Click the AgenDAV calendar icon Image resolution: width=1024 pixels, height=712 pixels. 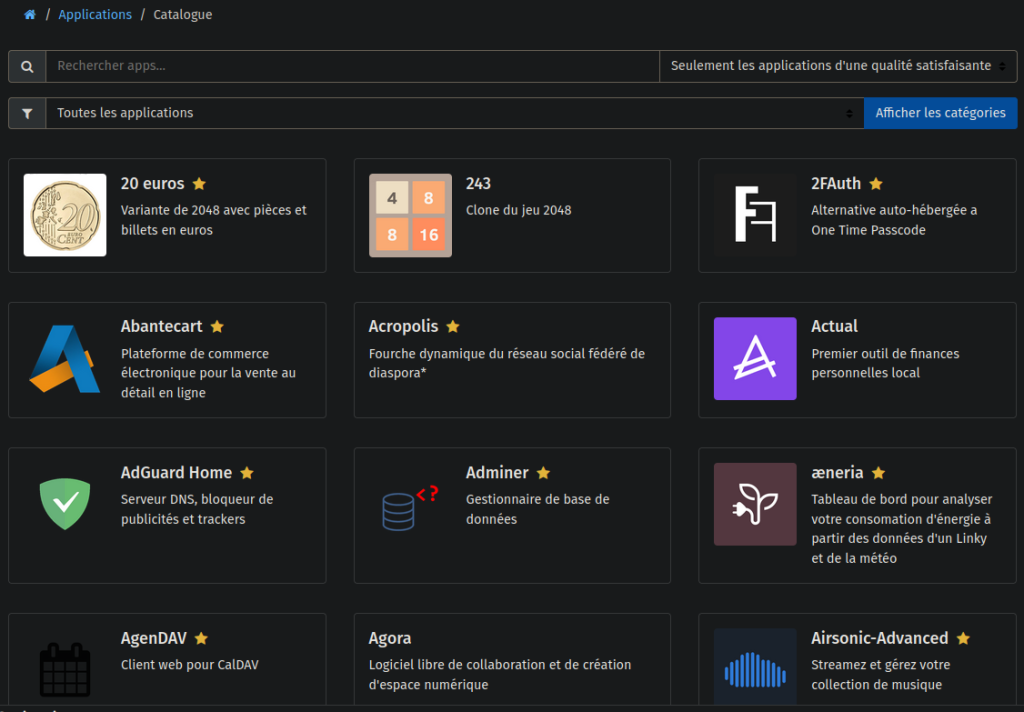[x=65, y=668]
